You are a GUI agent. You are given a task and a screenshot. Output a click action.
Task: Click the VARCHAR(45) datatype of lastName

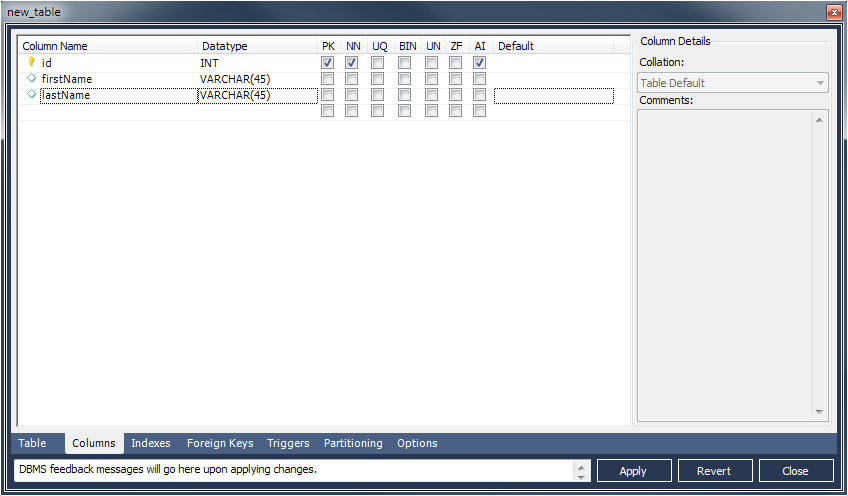coord(235,95)
